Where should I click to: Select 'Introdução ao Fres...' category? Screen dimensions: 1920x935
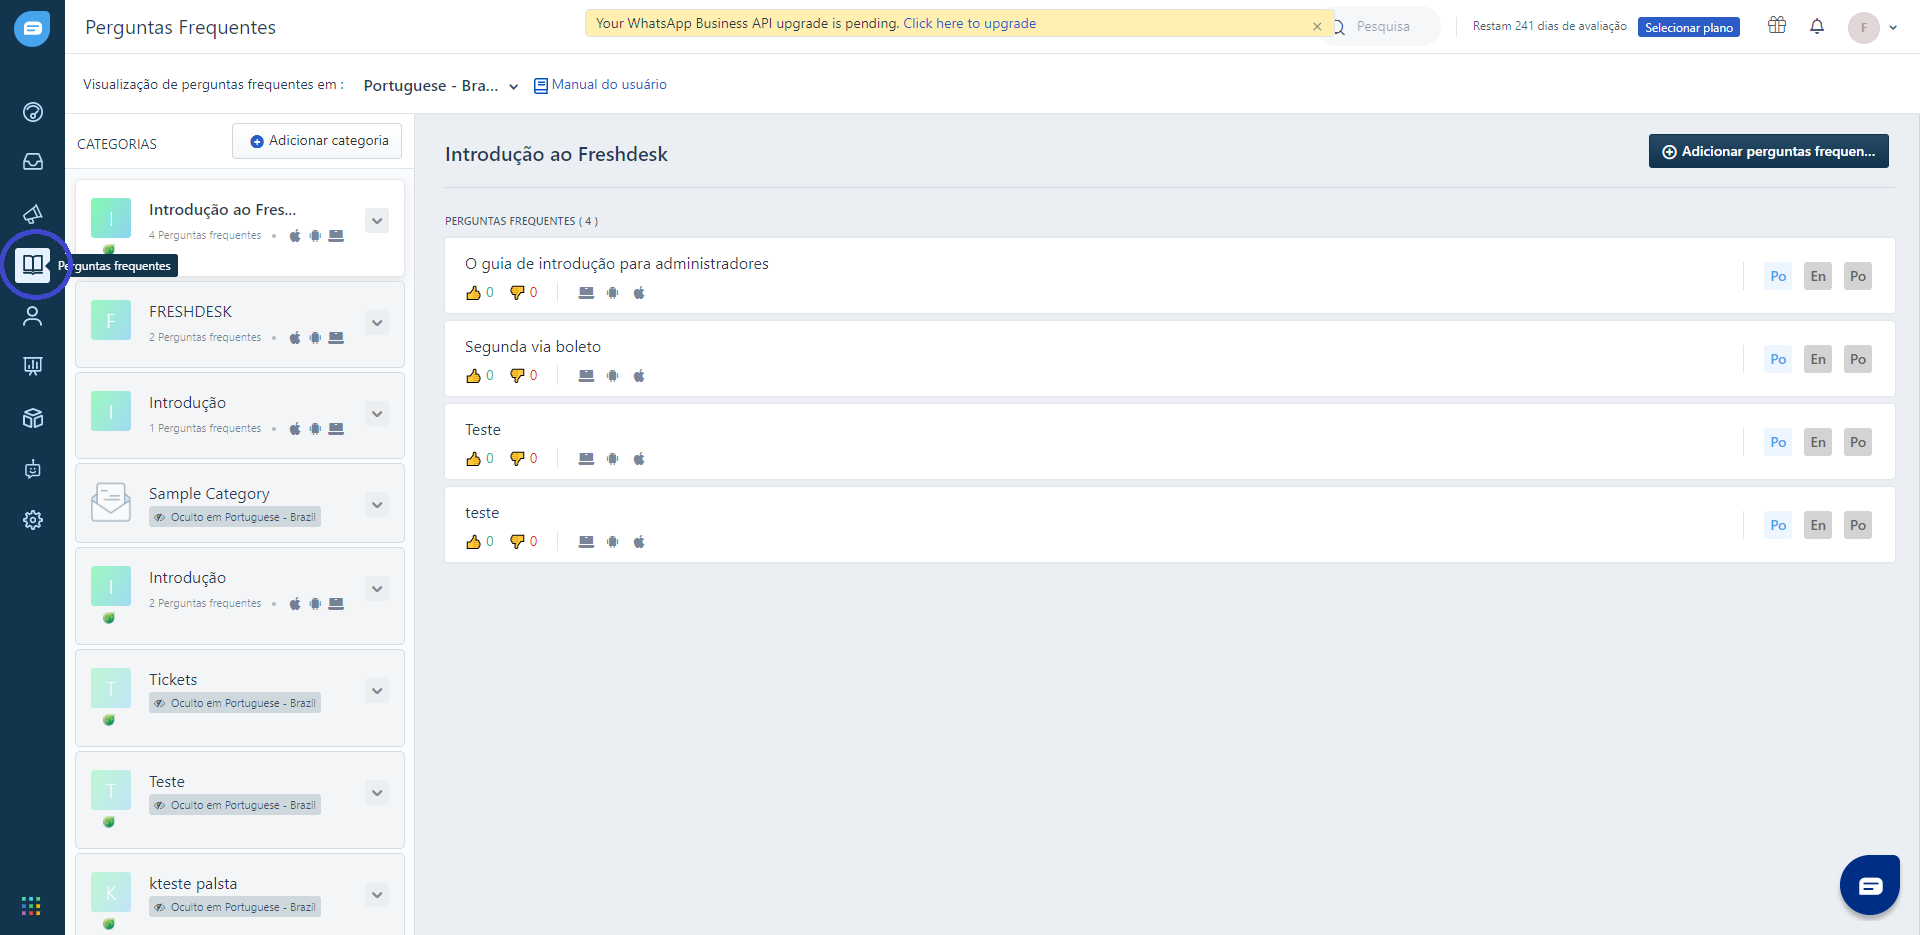[x=240, y=228]
